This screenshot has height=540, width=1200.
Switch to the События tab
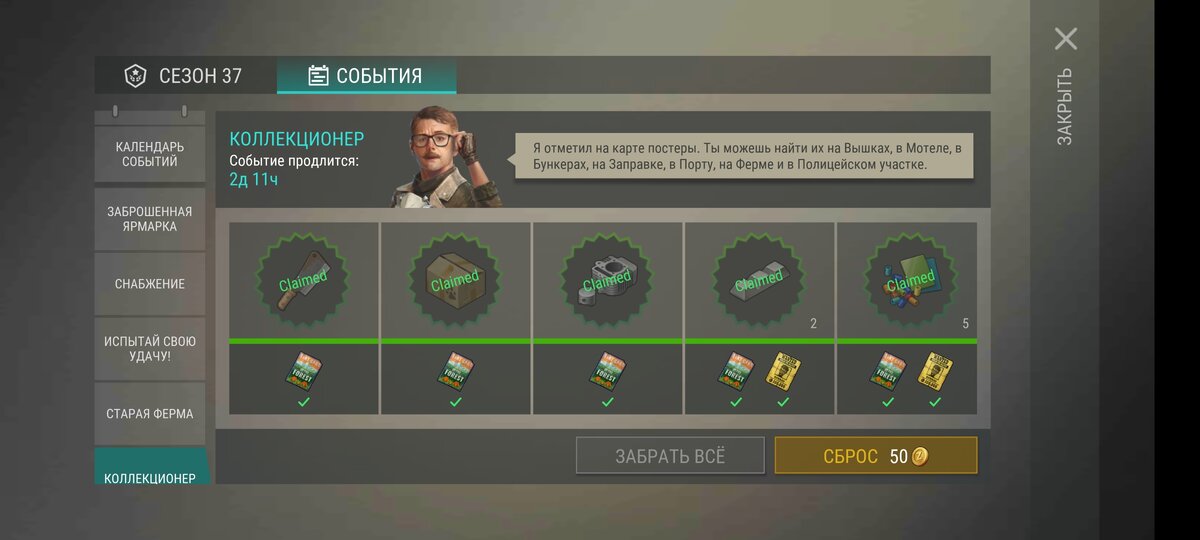(366, 75)
